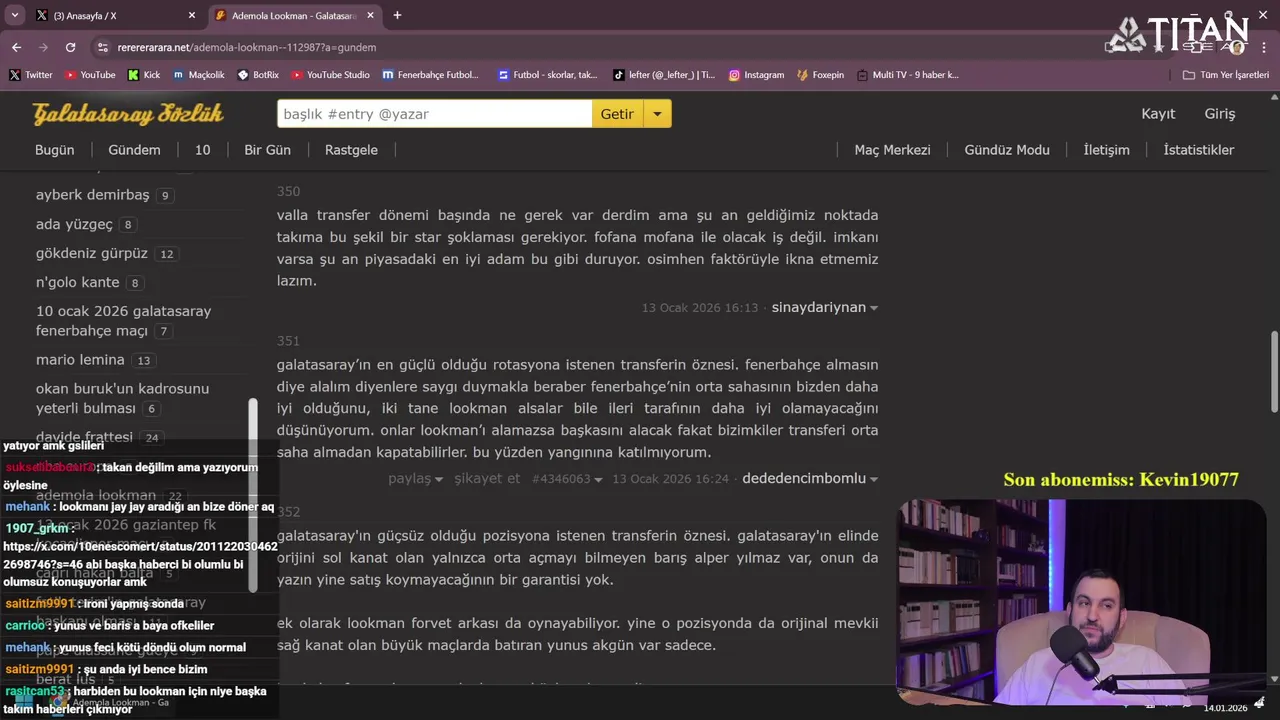Image resolution: width=1280 pixels, height=720 pixels.
Task: Close the Anasayfa / X tab
Action: pyautogui.click(x=192, y=15)
